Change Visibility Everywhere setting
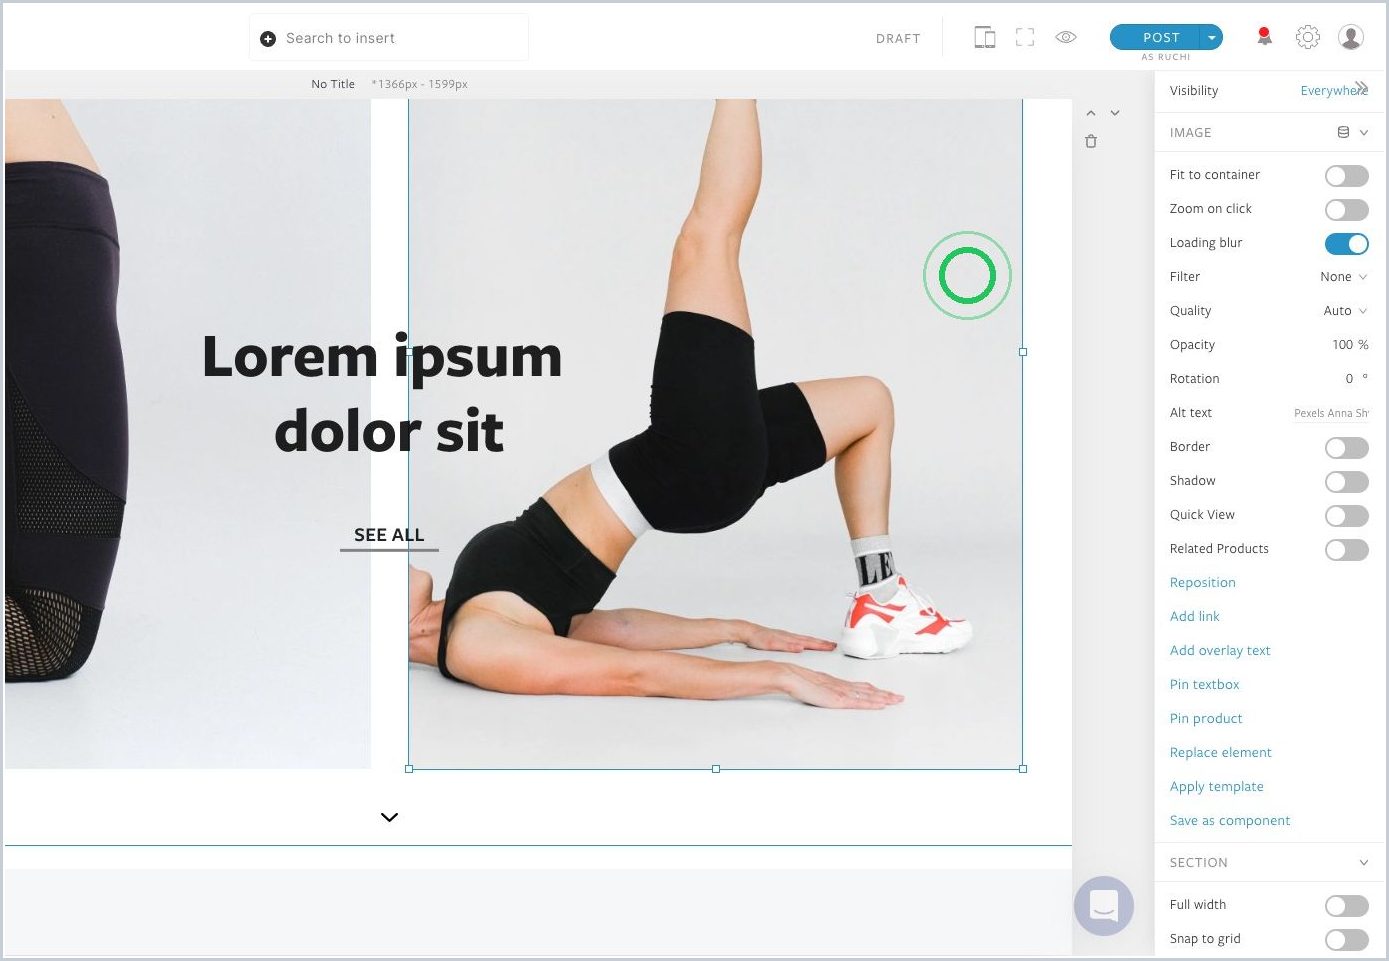 click(1334, 90)
